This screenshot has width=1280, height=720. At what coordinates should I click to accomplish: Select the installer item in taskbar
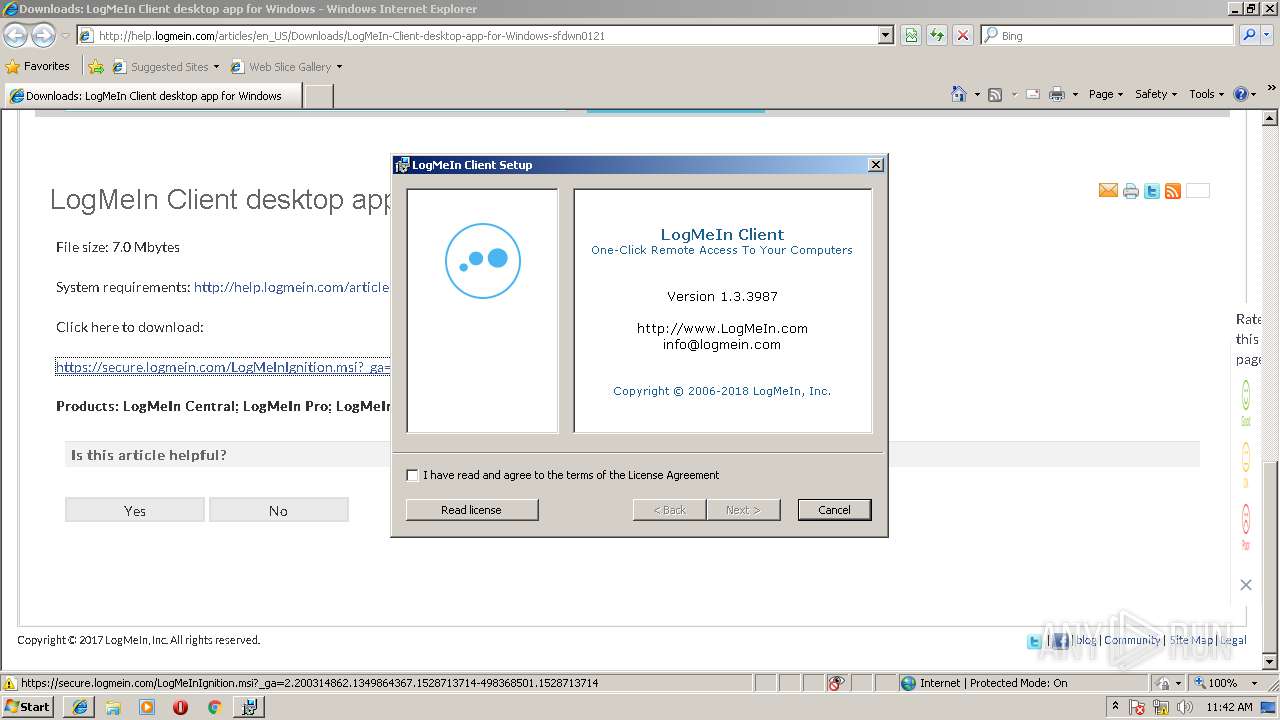[x=249, y=707]
